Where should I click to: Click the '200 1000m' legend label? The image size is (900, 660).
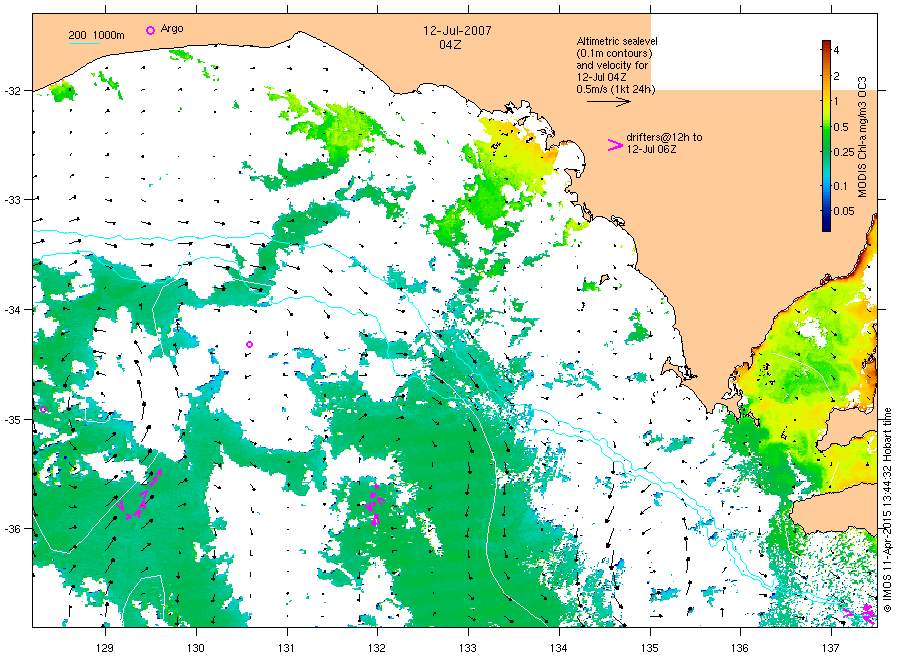96,35
